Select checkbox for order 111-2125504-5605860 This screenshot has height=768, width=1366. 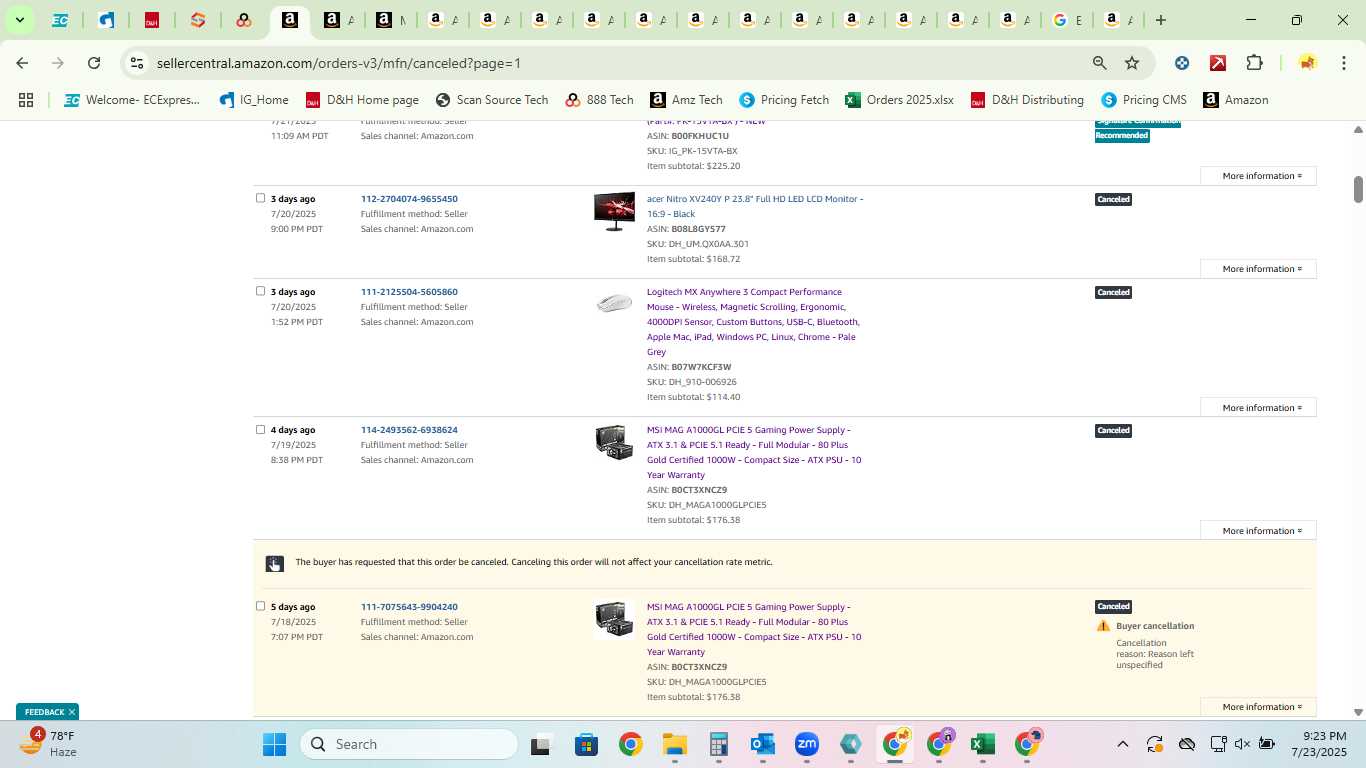[260, 291]
